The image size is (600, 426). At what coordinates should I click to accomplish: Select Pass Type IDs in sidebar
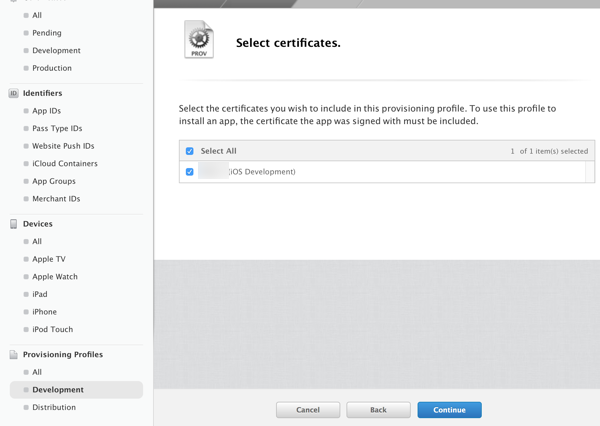[57, 129]
